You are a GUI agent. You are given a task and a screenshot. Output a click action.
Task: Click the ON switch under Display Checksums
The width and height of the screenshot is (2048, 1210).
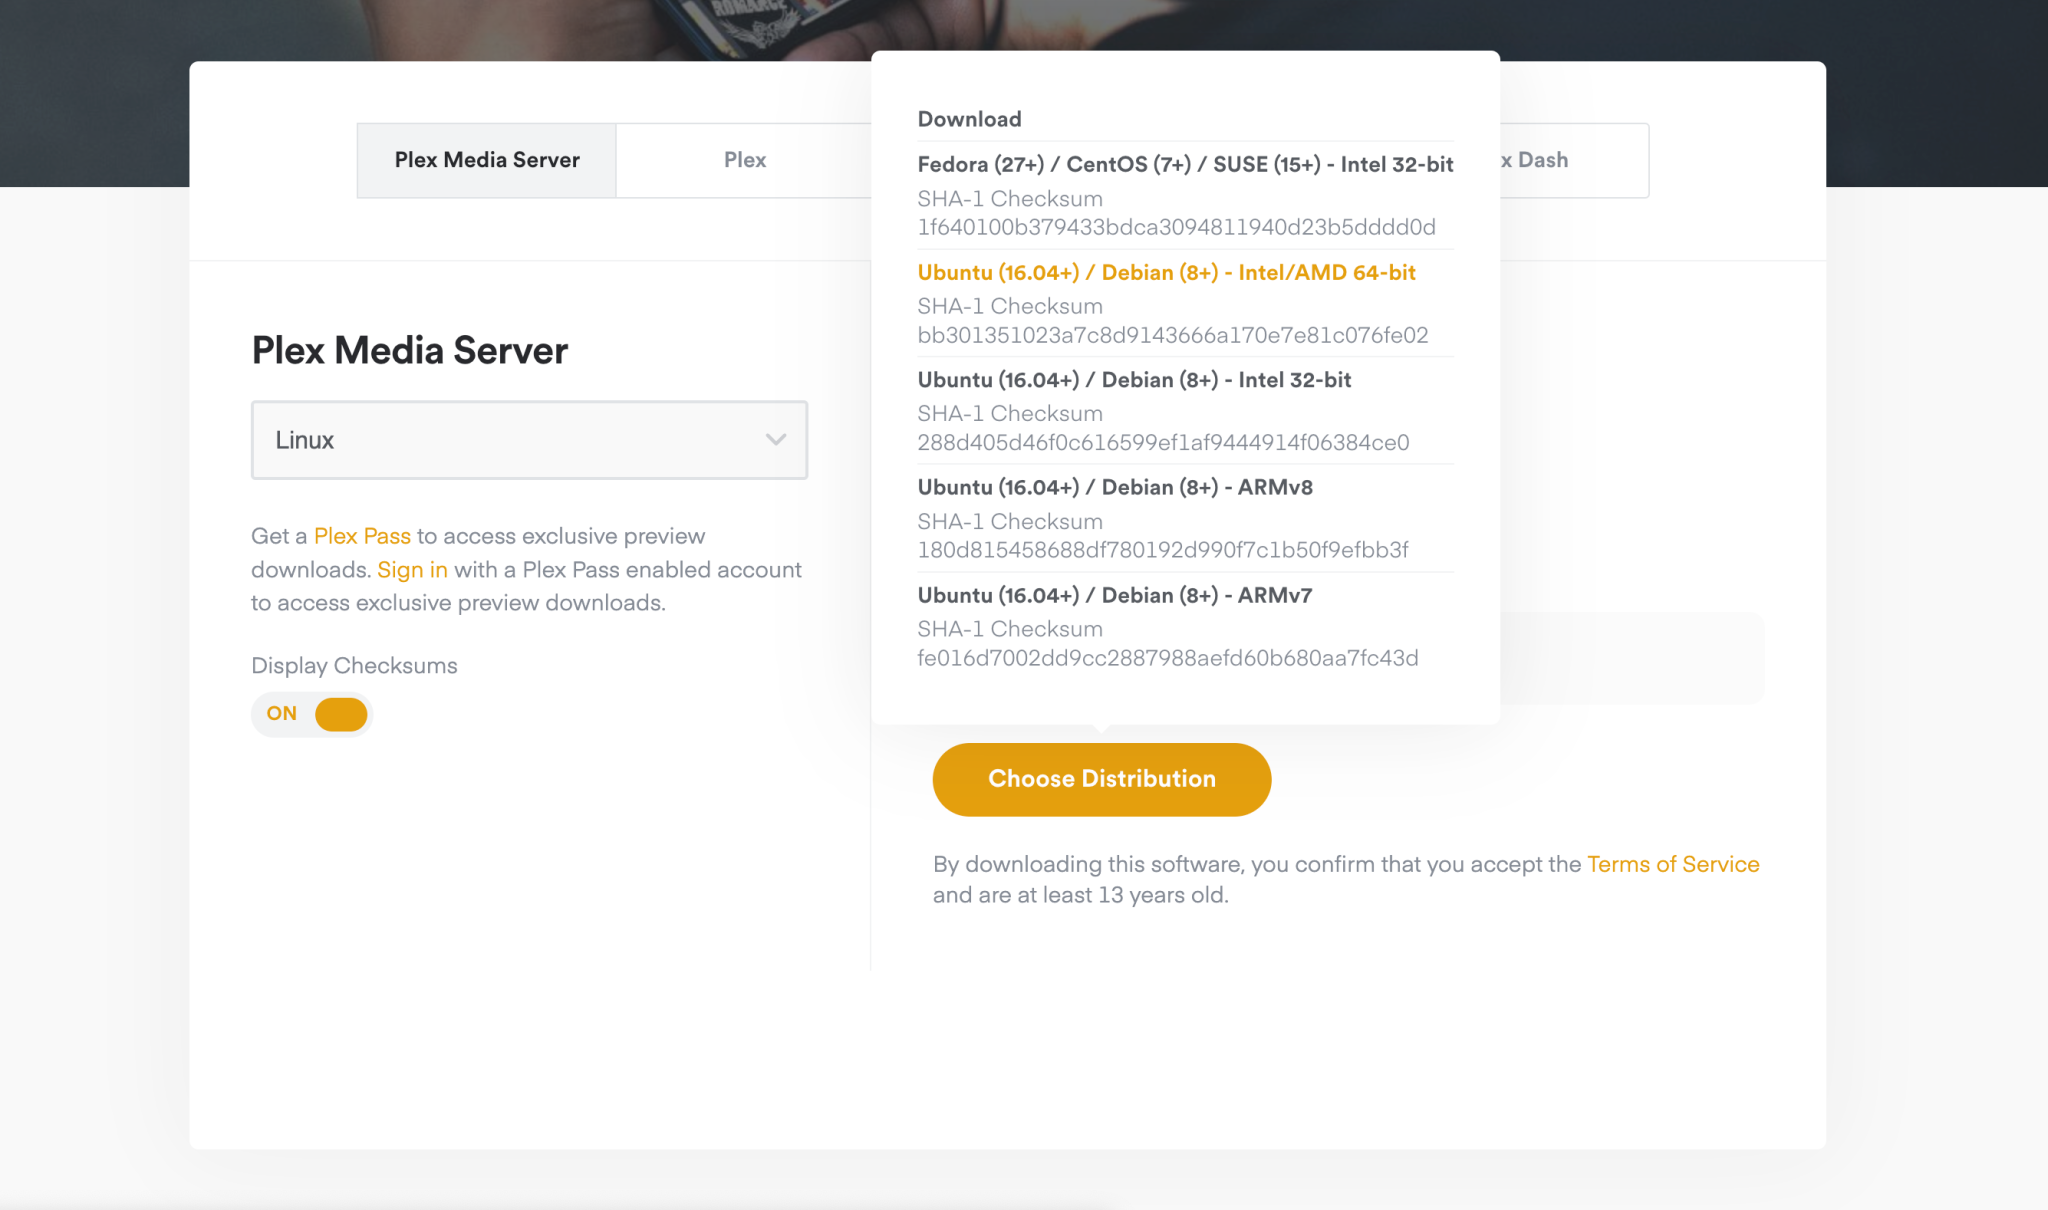click(311, 714)
